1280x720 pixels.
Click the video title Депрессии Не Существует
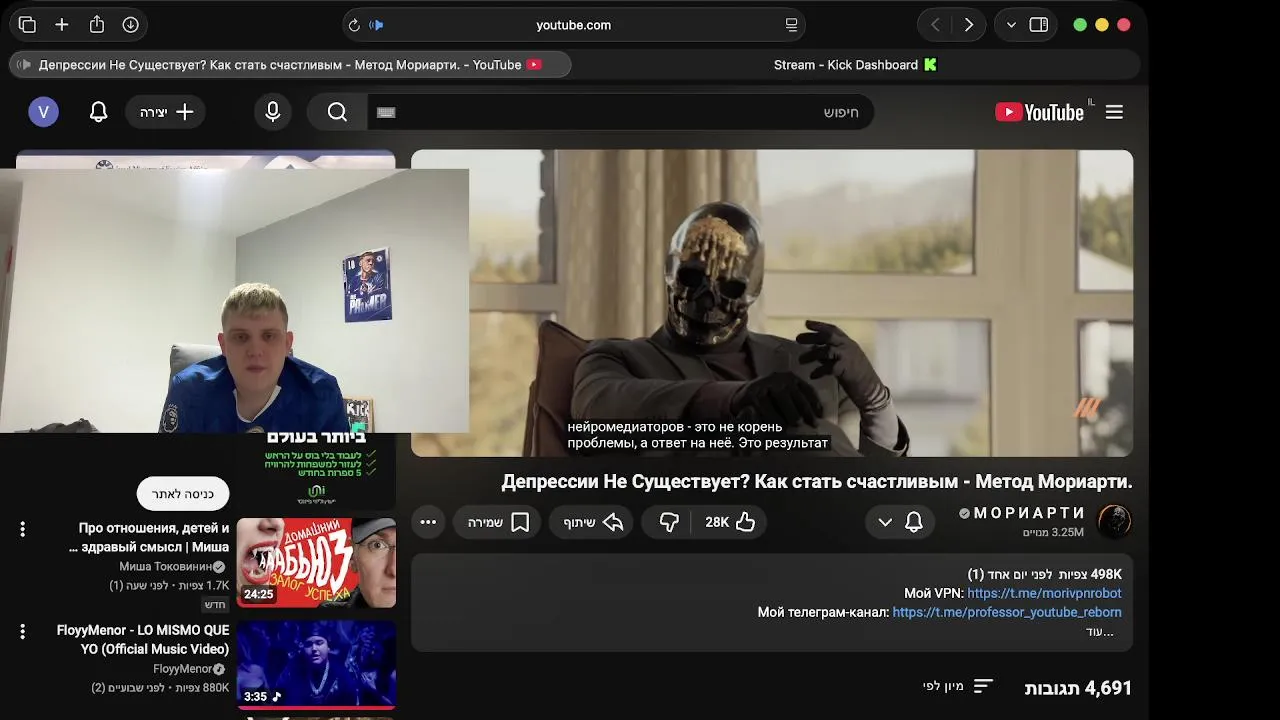pyautogui.click(x=816, y=481)
